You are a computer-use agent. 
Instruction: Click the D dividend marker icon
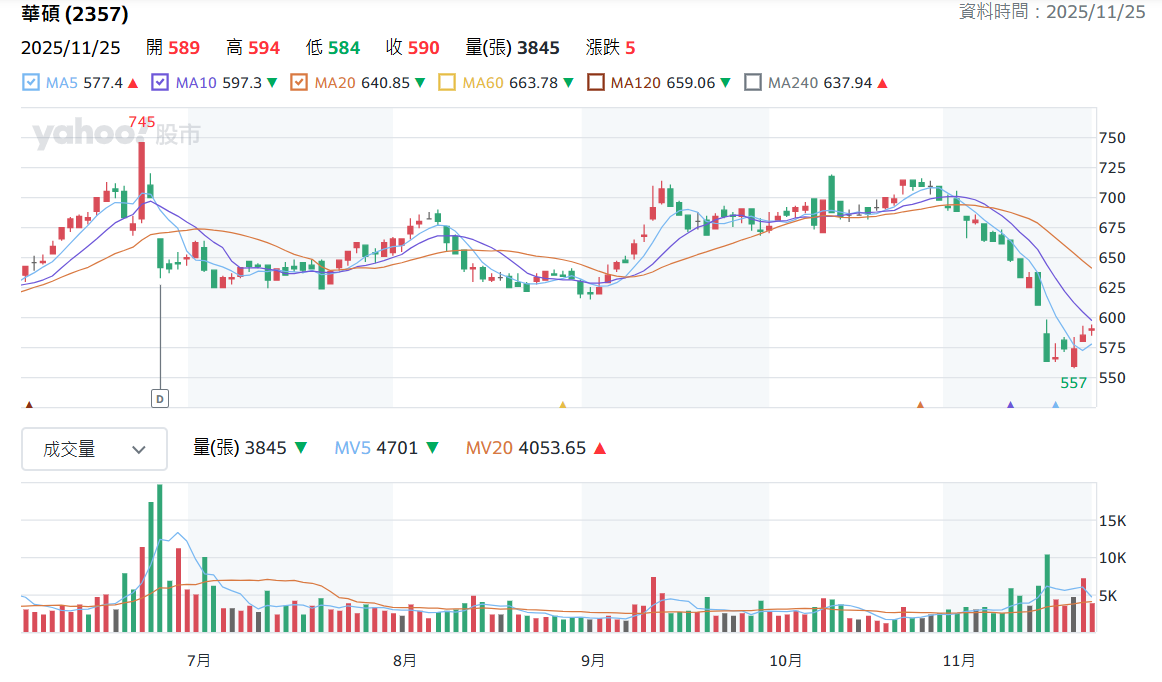pyautogui.click(x=160, y=399)
